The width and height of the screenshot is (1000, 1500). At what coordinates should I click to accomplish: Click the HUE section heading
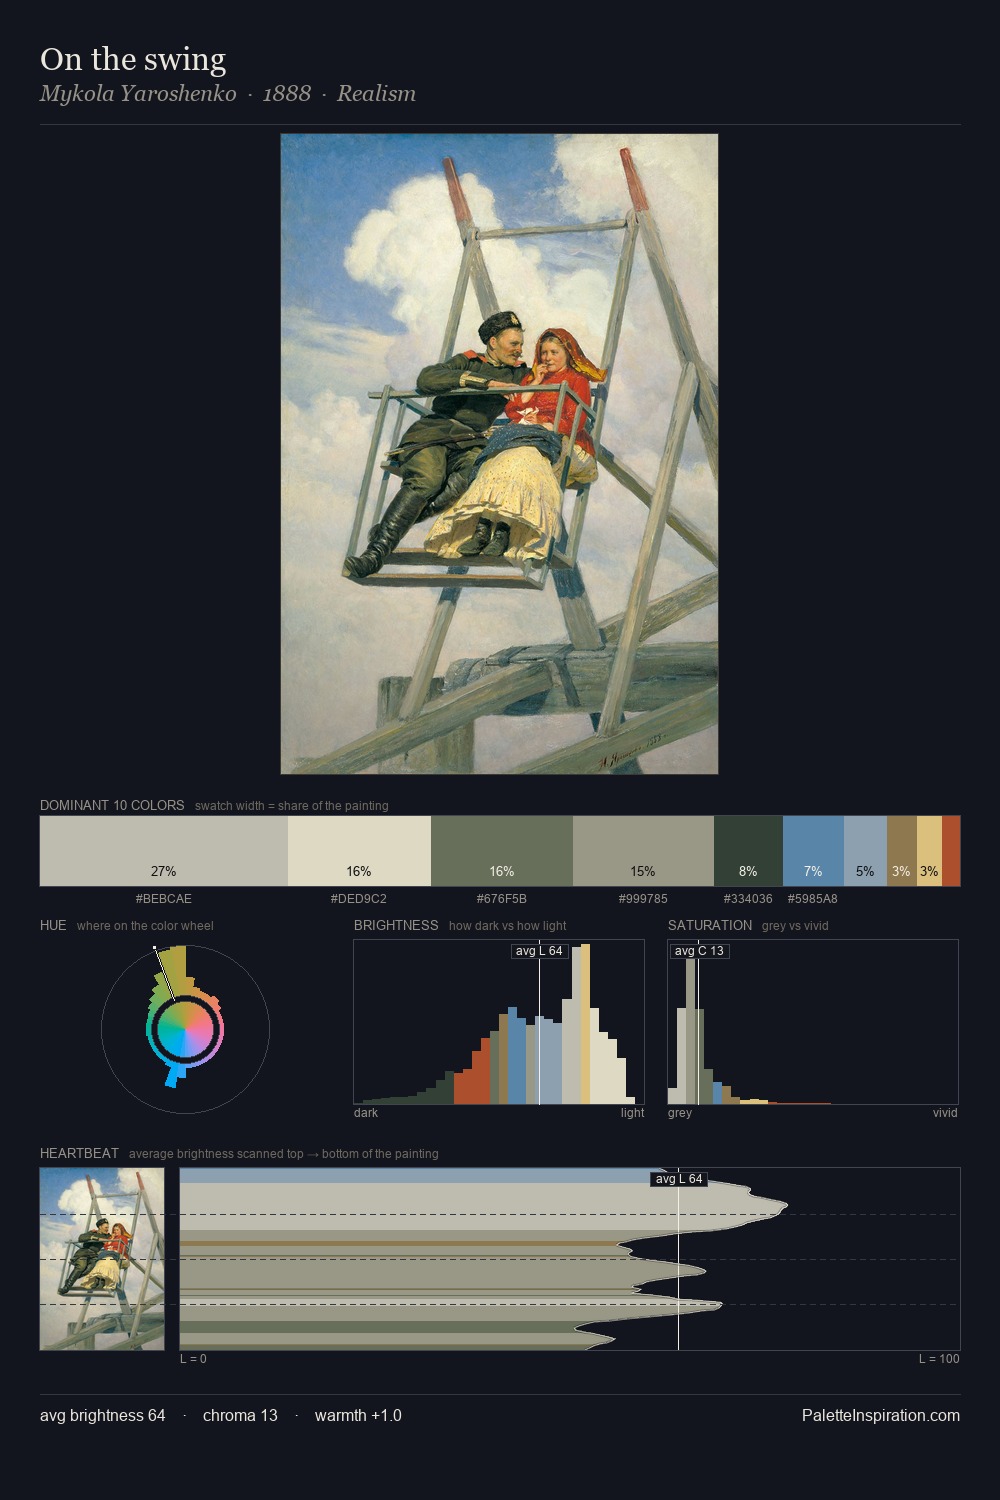click(x=53, y=925)
